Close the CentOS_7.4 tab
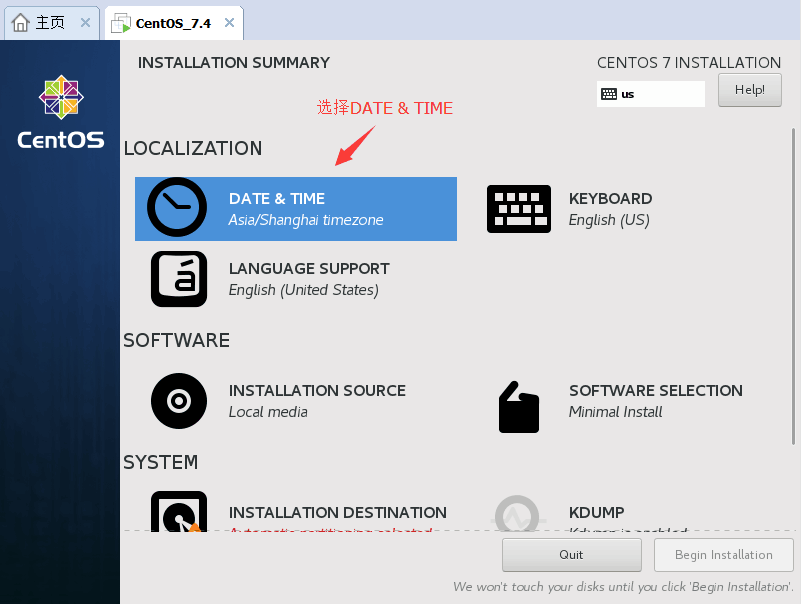The width and height of the screenshot is (802, 604). tap(230, 23)
